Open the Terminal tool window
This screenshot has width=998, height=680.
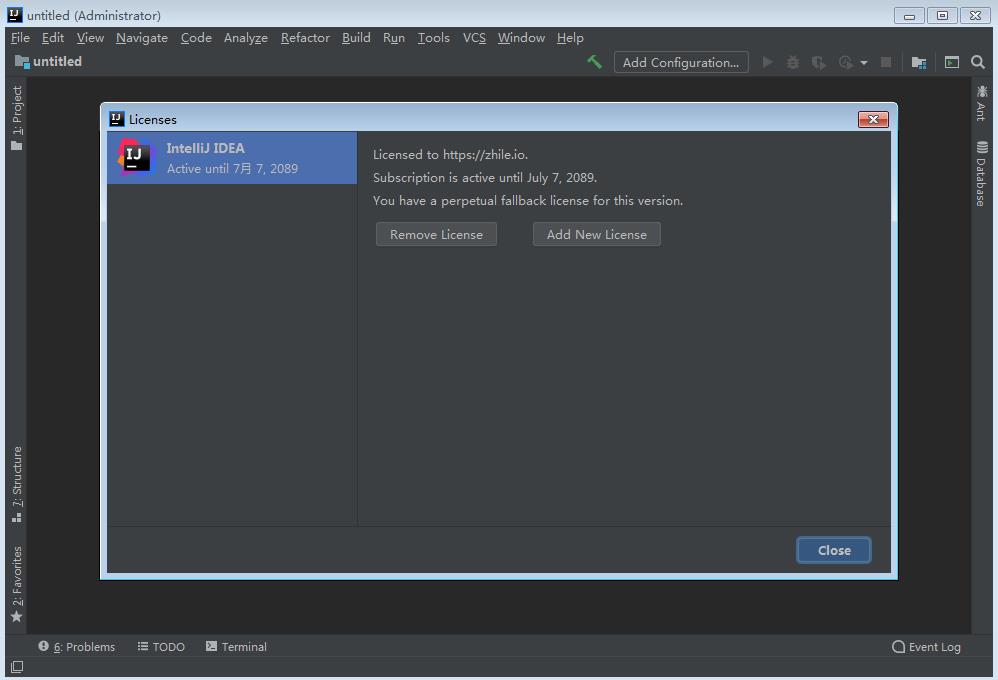click(236, 647)
